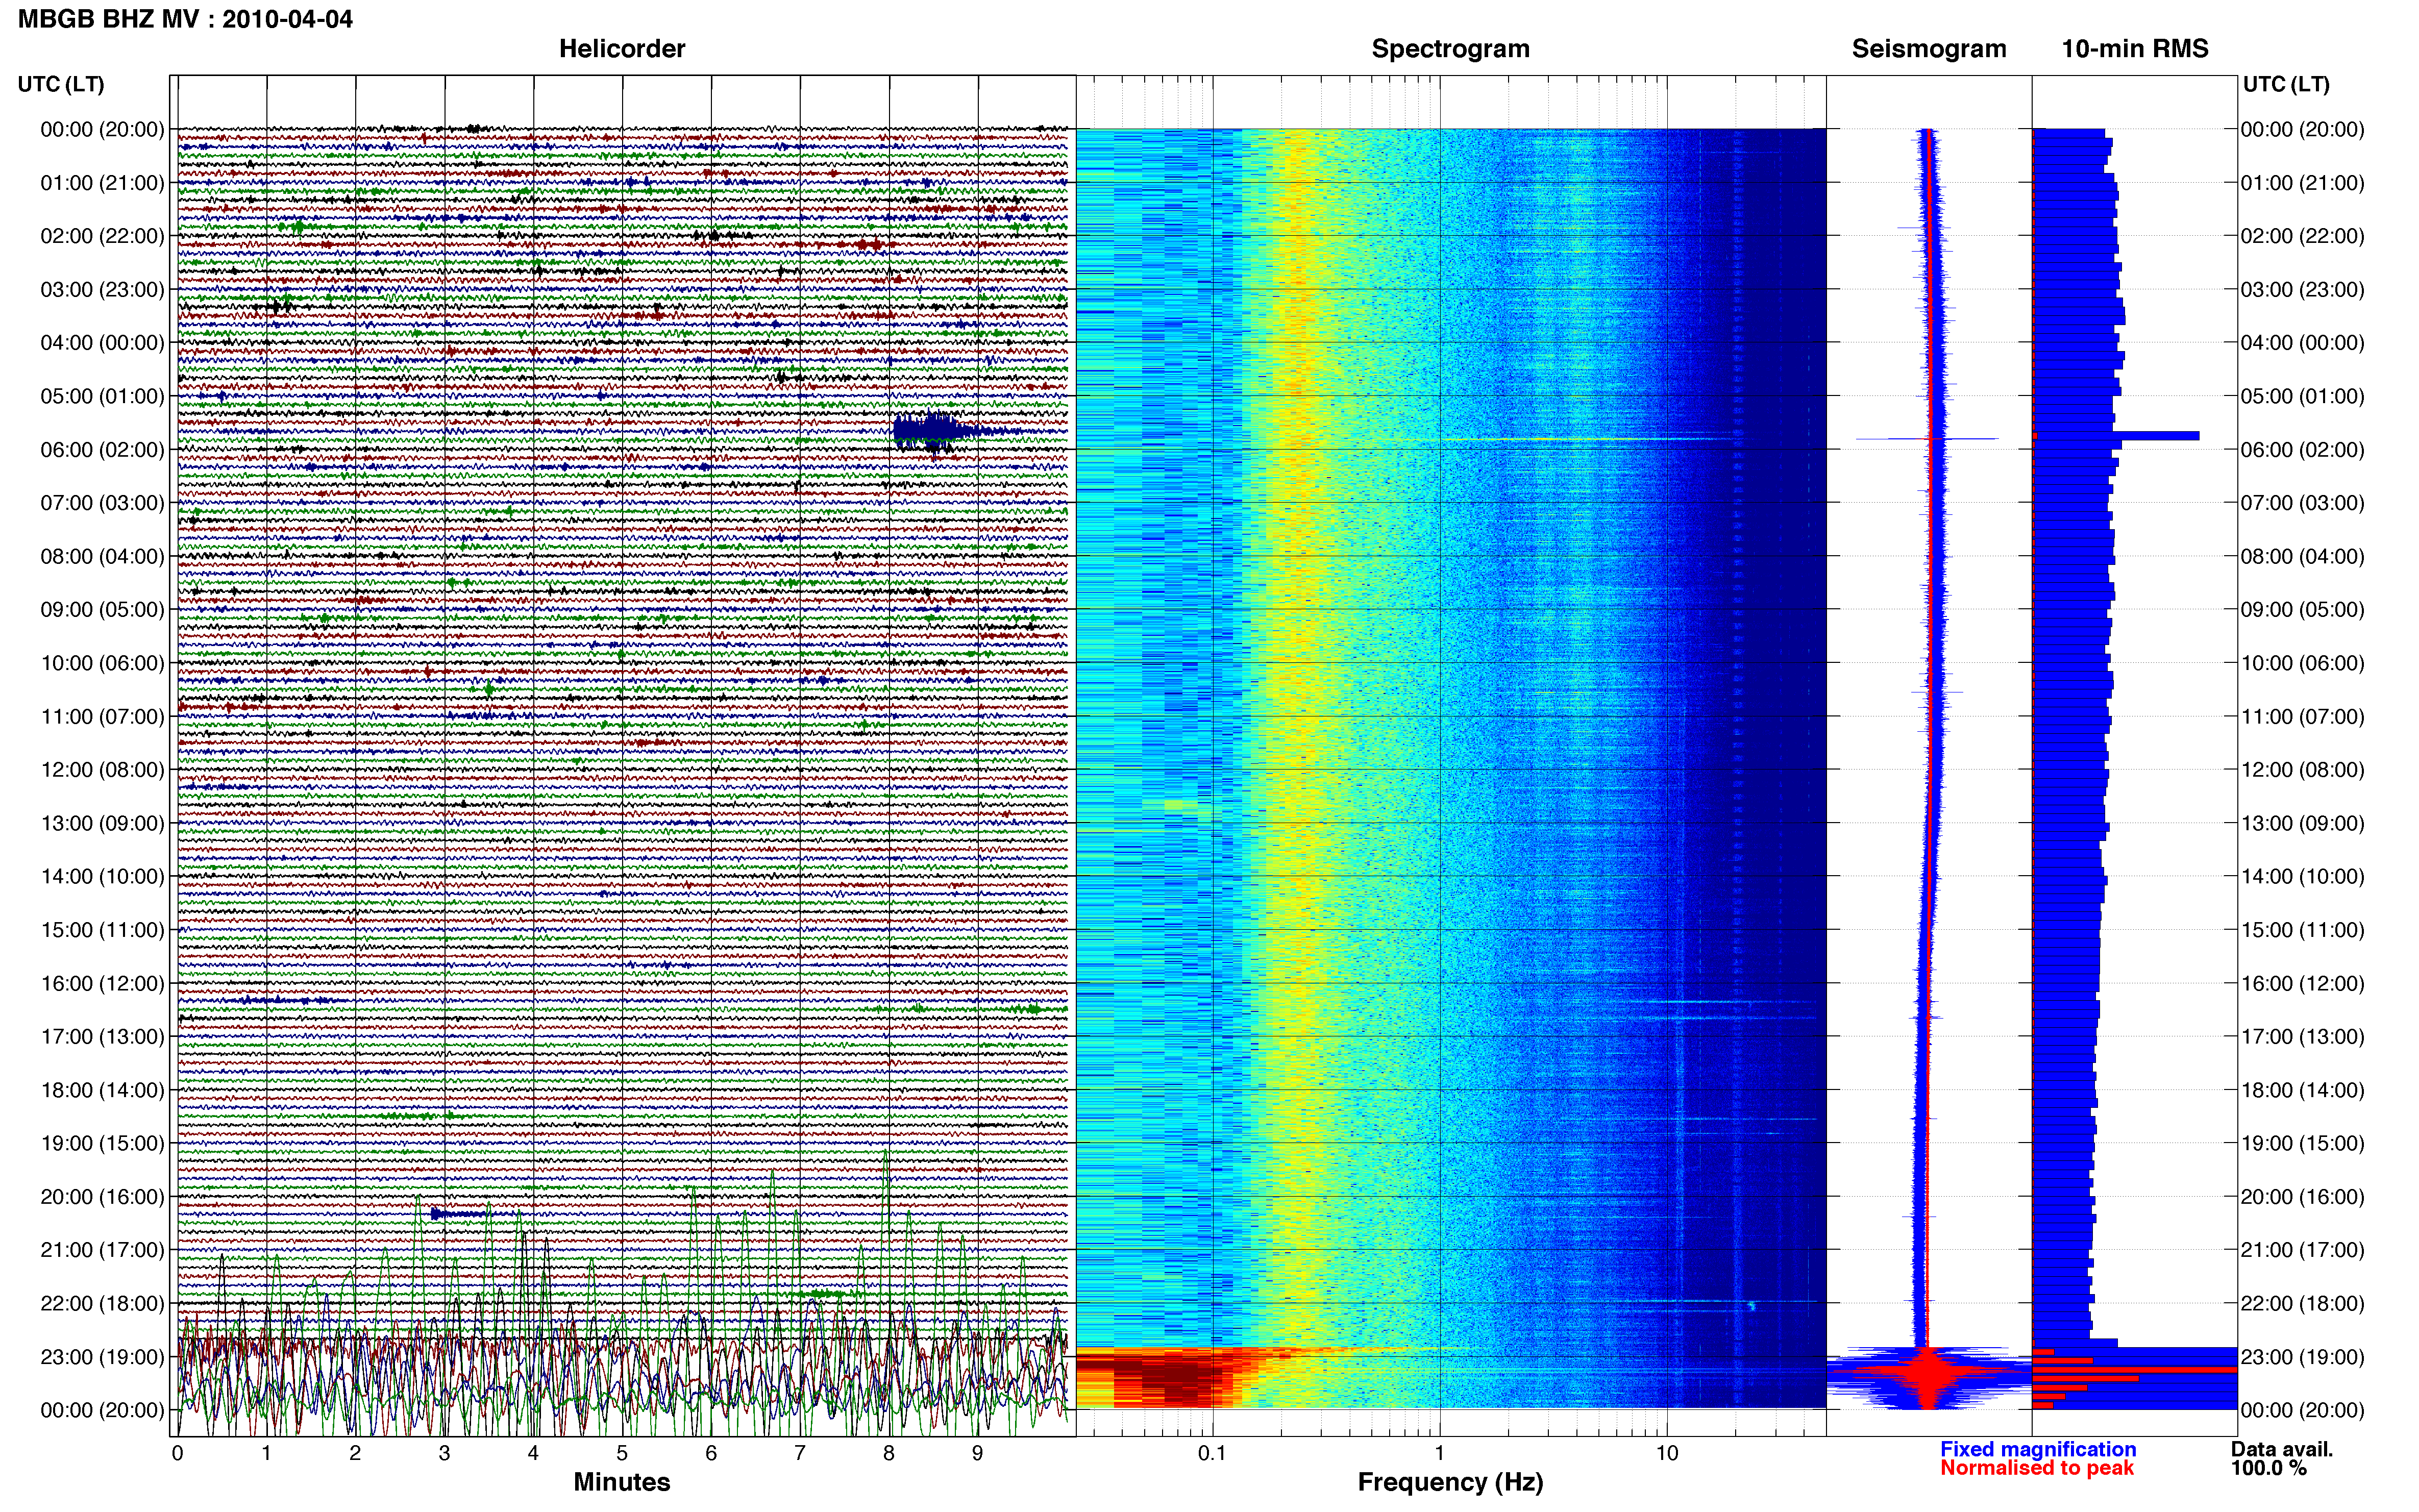Viewport: 2419px width, 1512px height.
Task: Click right-side time label '02:00 (22:00)'
Action: point(2302,236)
